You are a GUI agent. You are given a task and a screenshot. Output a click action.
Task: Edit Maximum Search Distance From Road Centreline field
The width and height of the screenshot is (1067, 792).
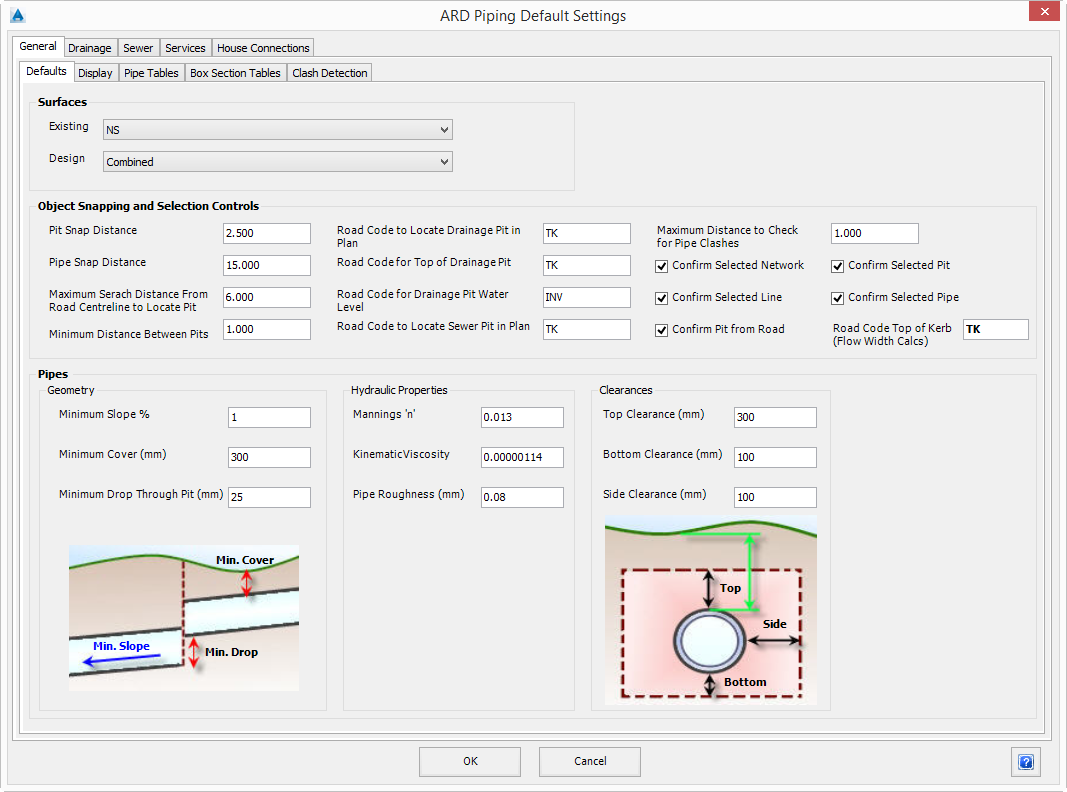pyautogui.click(x=267, y=297)
